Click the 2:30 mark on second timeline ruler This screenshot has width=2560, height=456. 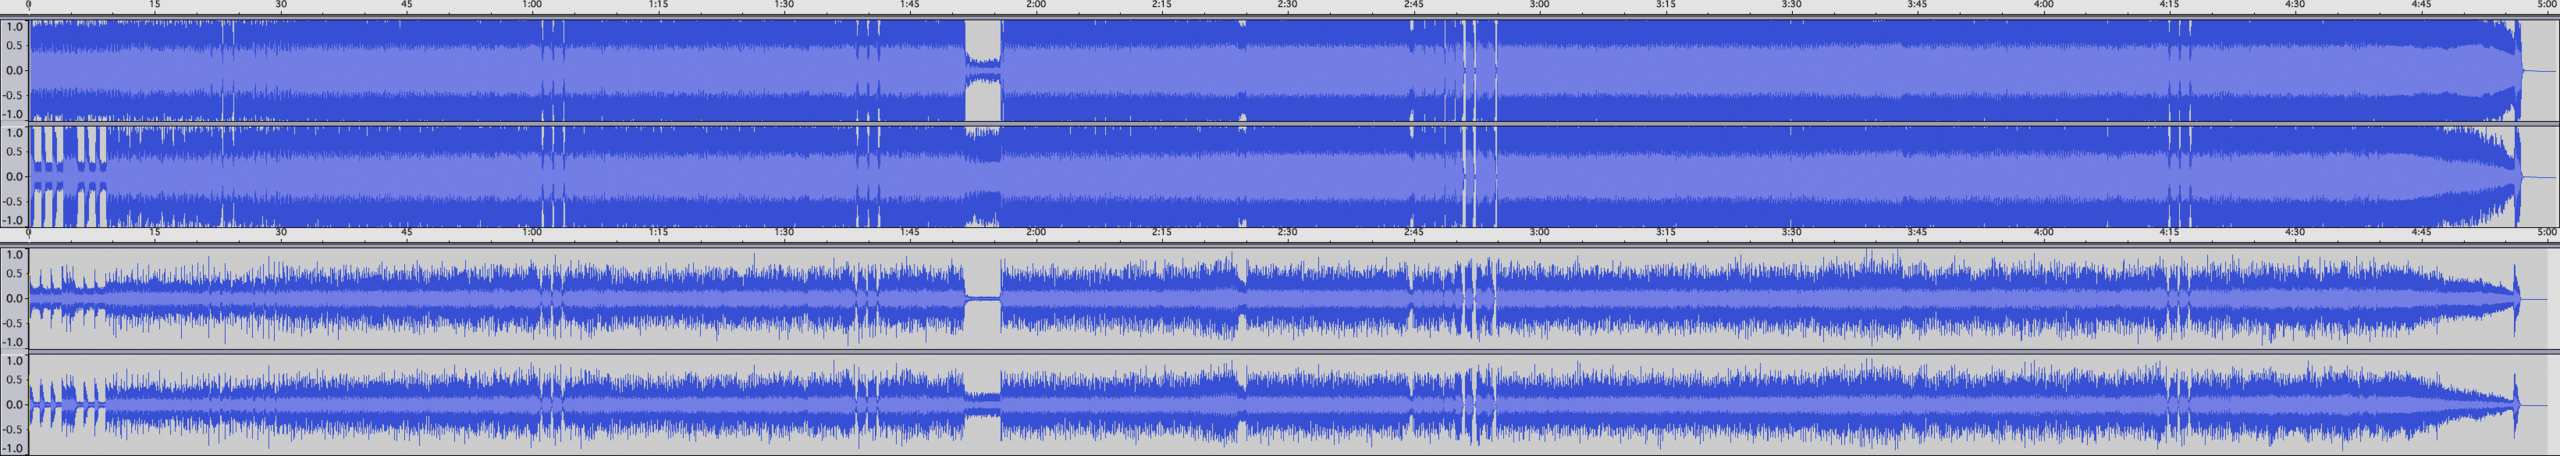click(1287, 232)
